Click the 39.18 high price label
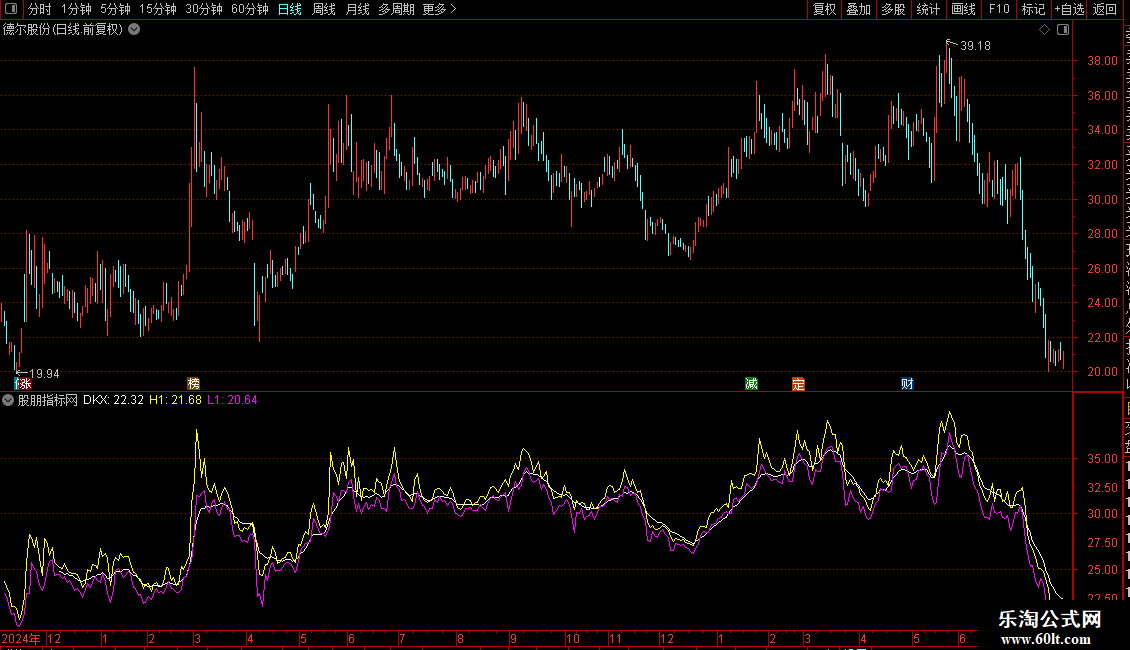Screen dimensions: 1130x650 coord(975,46)
